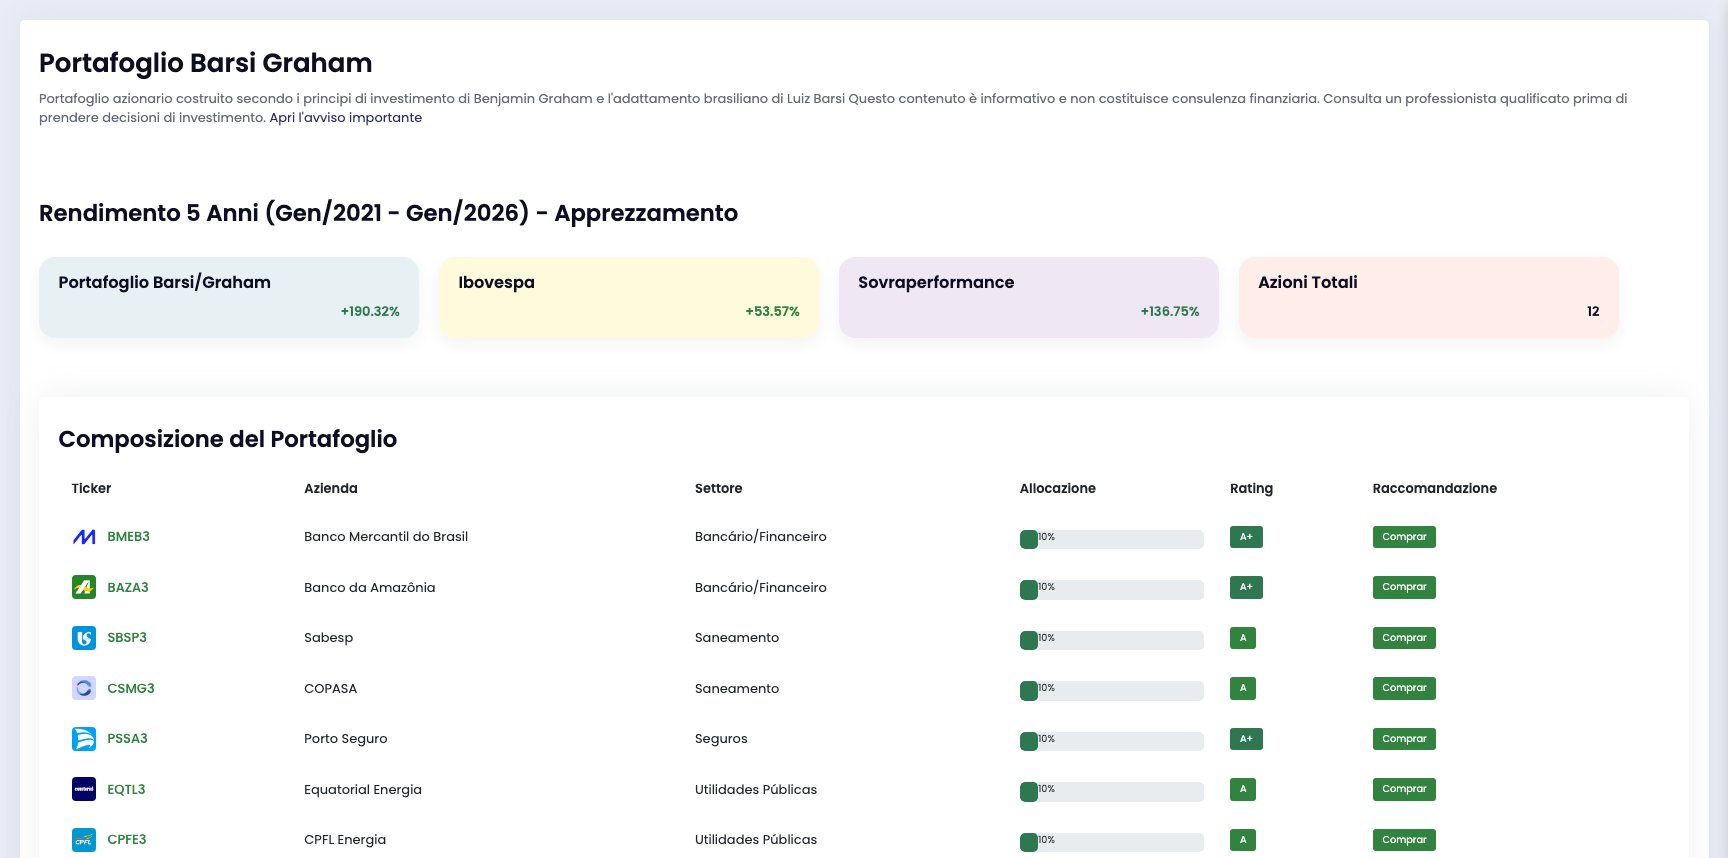Click Comprar button for Banco da Amazônia

1404,587
